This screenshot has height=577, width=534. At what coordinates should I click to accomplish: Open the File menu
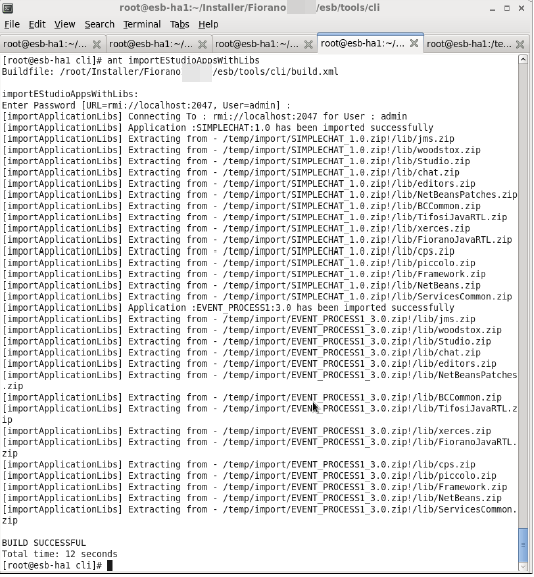pyautogui.click(x=12, y=24)
